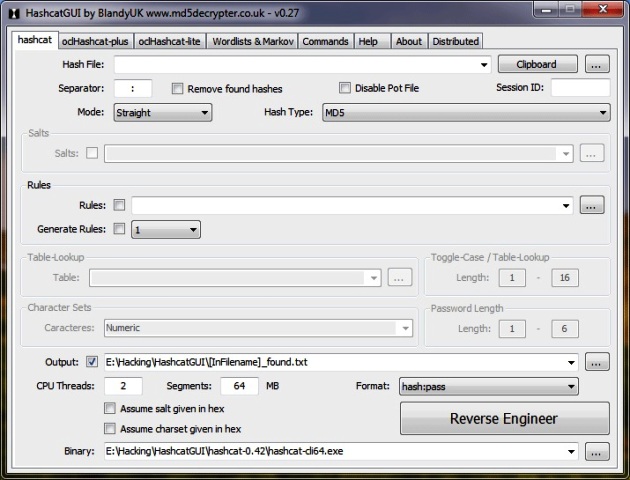Open the Format dropdown showing hash:pass
The image size is (630, 480).
(489, 386)
